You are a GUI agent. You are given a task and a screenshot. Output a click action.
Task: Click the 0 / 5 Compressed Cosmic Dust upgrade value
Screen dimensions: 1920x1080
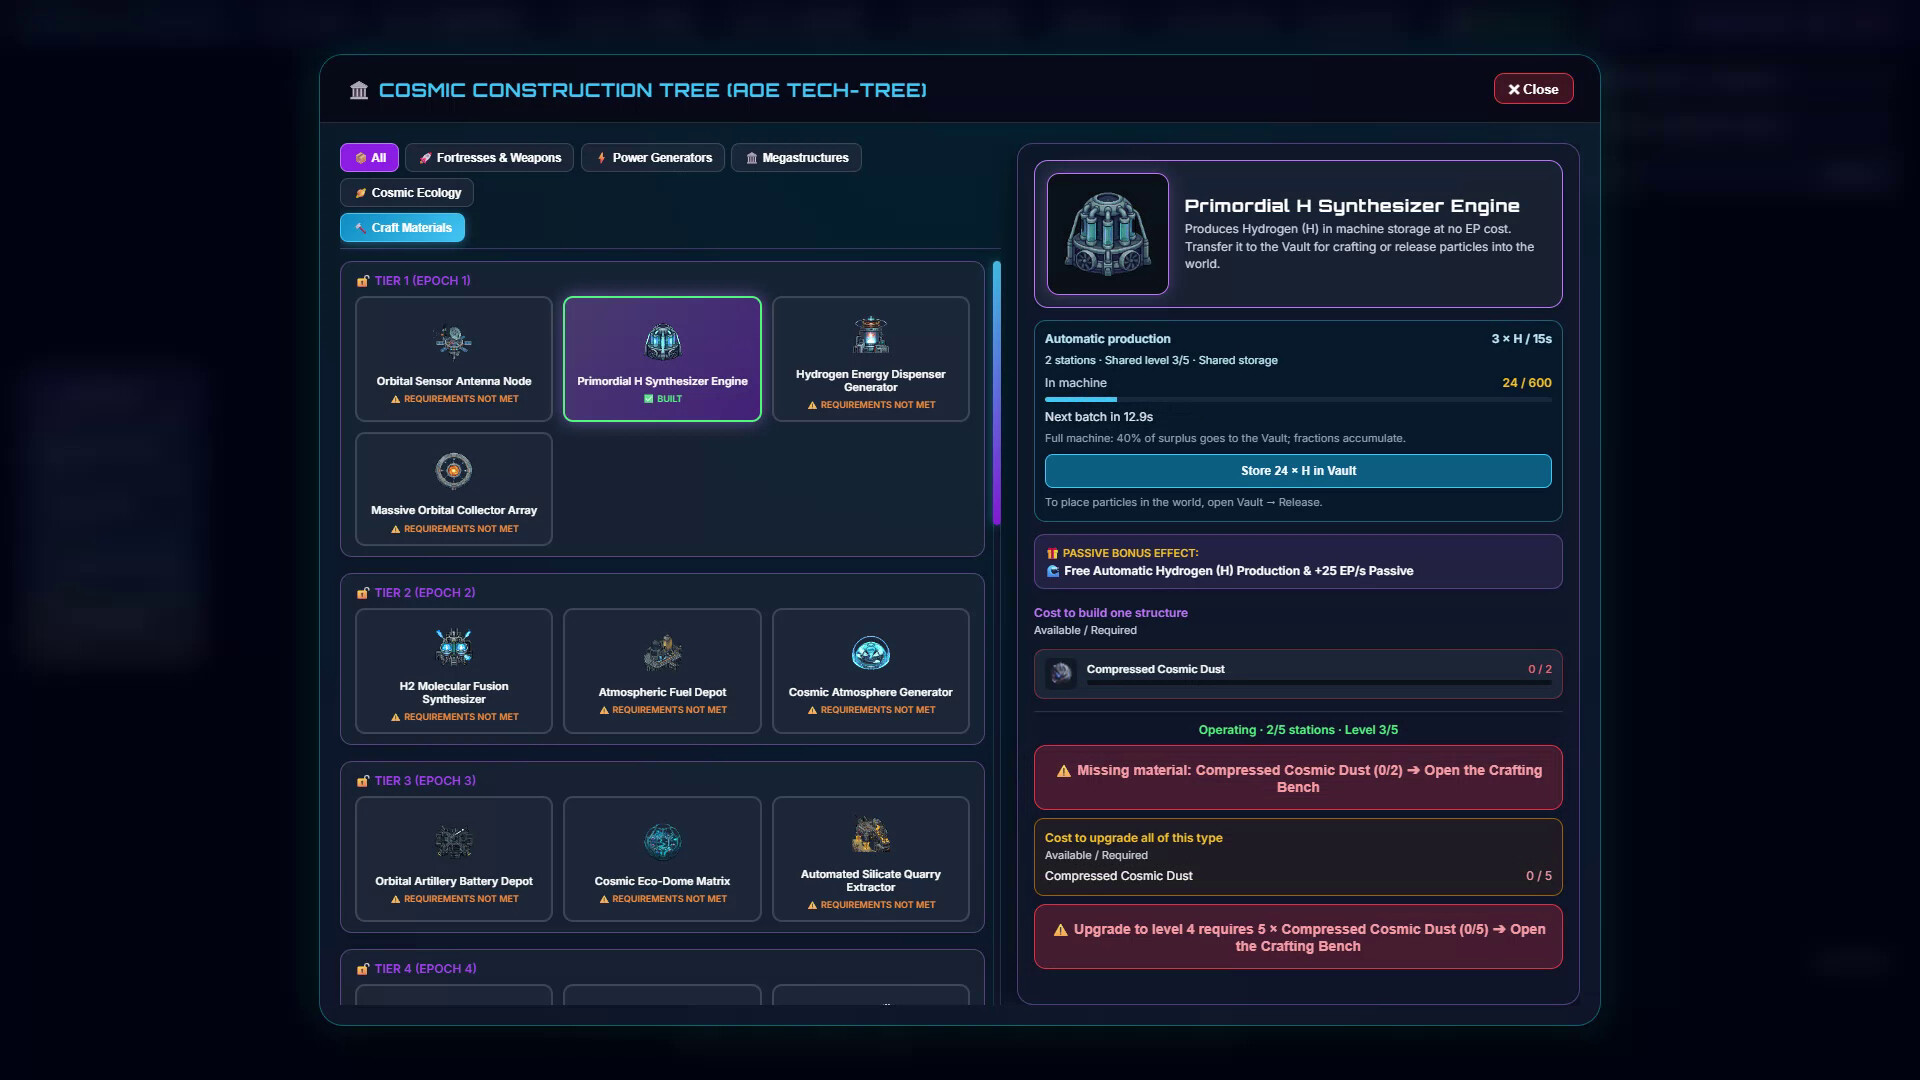pos(1538,876)
